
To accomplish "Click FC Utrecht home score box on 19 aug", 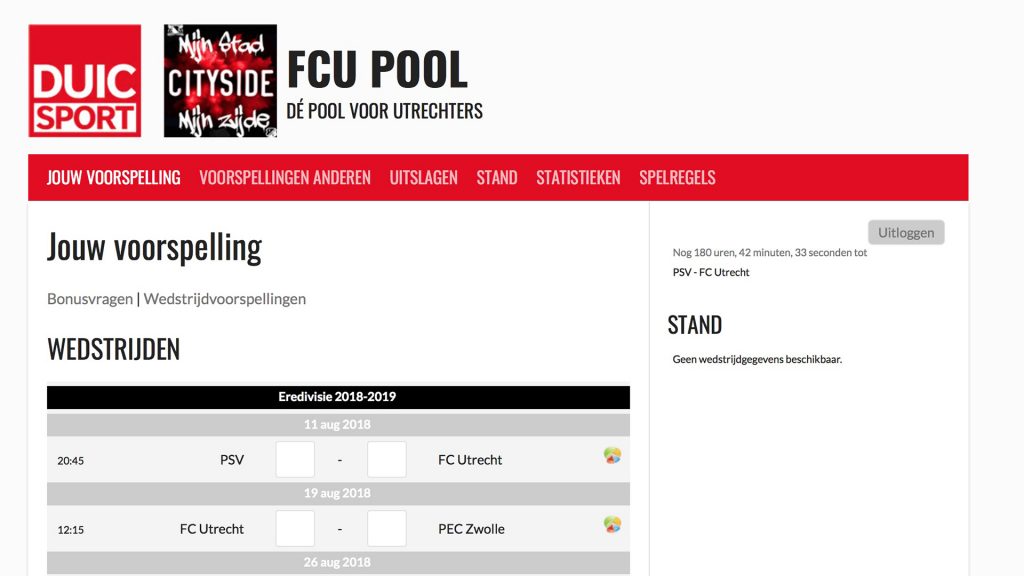I will click(x=295, y=528).
